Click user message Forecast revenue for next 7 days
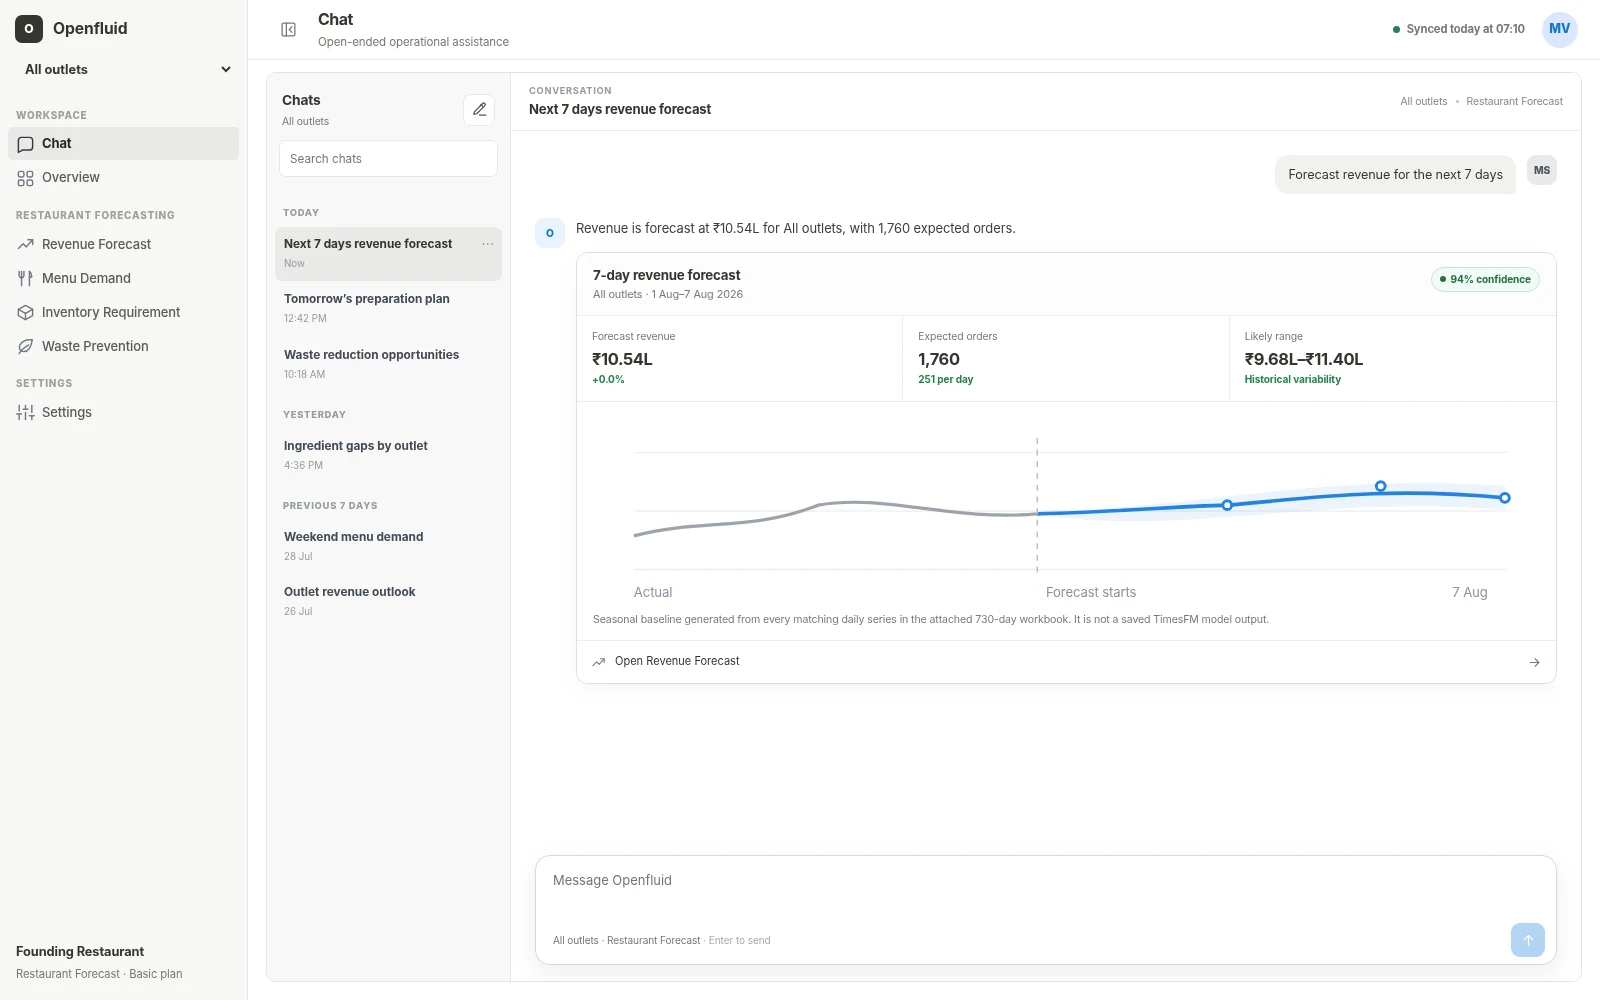Screen dimensions: 1600x1000 [x=1395, y=174]
